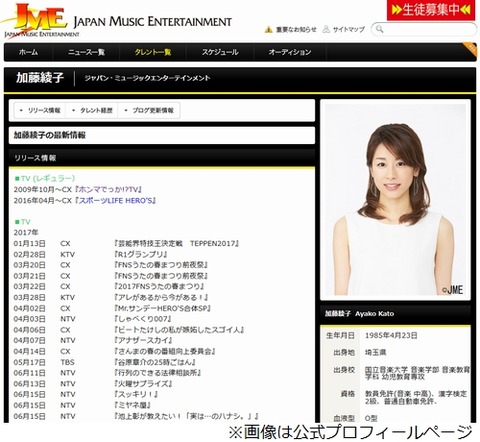
Task: Select アナザースカイ entry
Action: (143, 341)
